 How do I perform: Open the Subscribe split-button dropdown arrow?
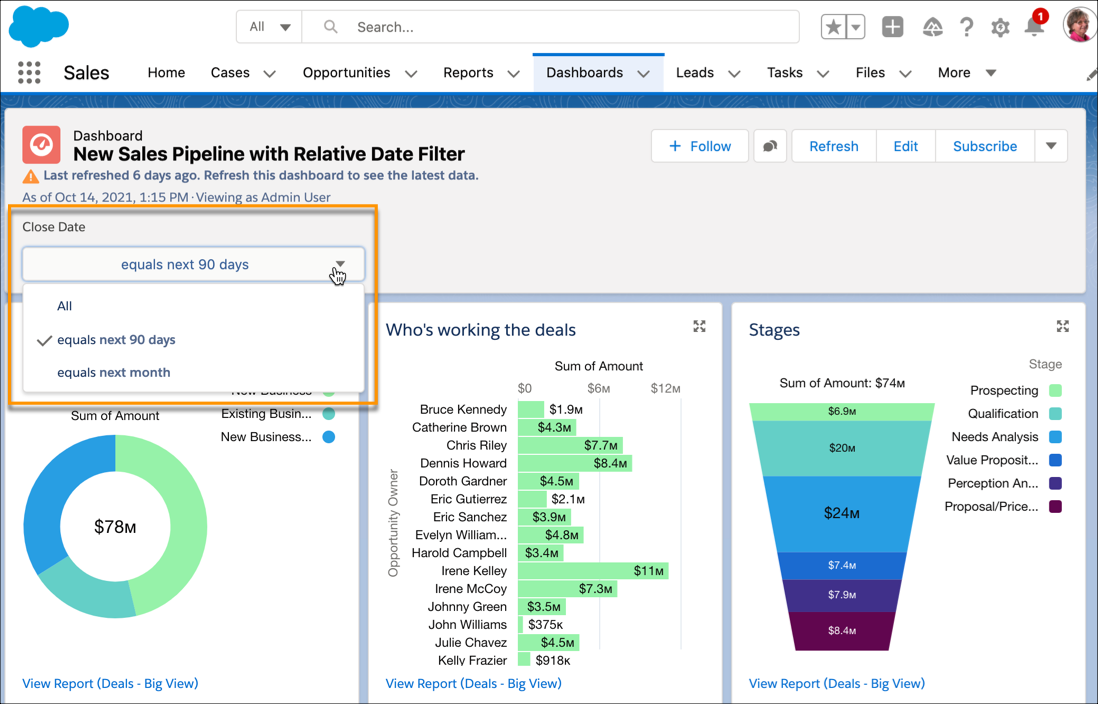[1051, 146]
